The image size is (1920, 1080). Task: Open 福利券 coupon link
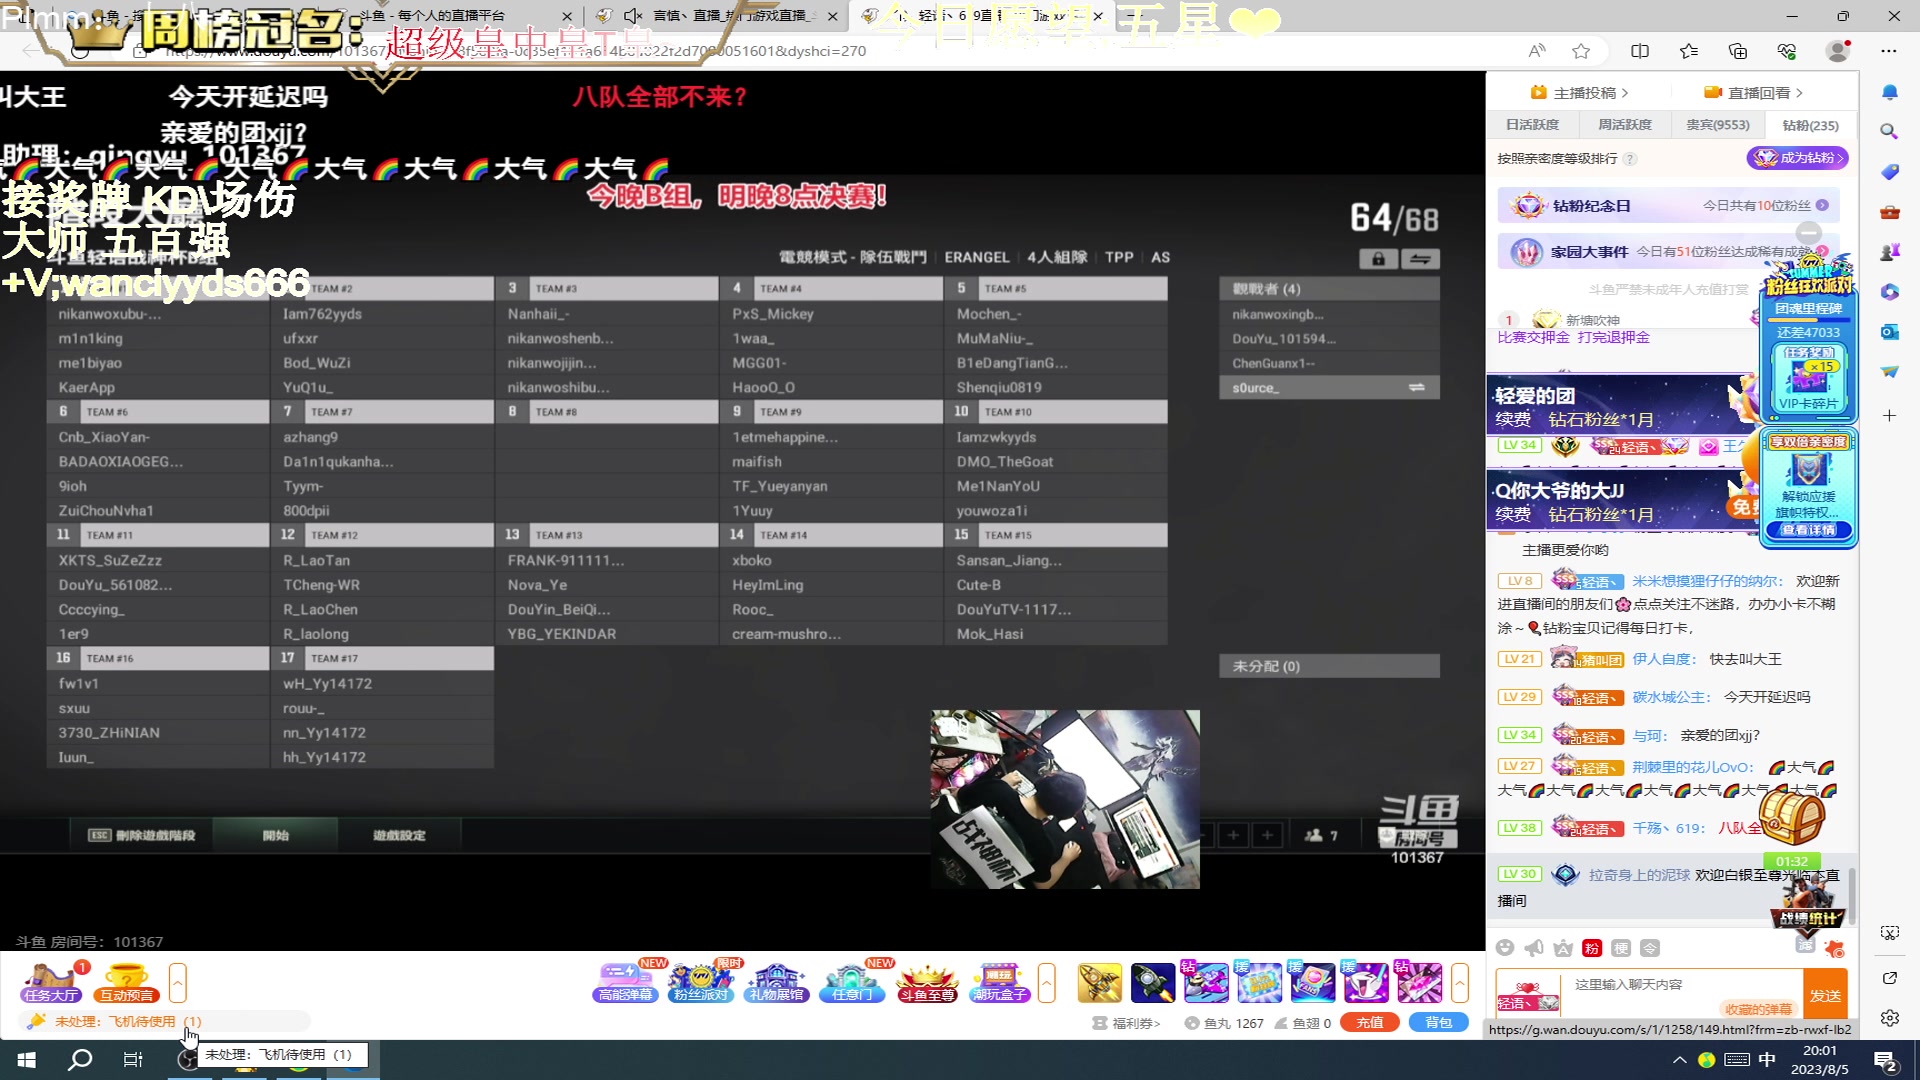1126,1023
